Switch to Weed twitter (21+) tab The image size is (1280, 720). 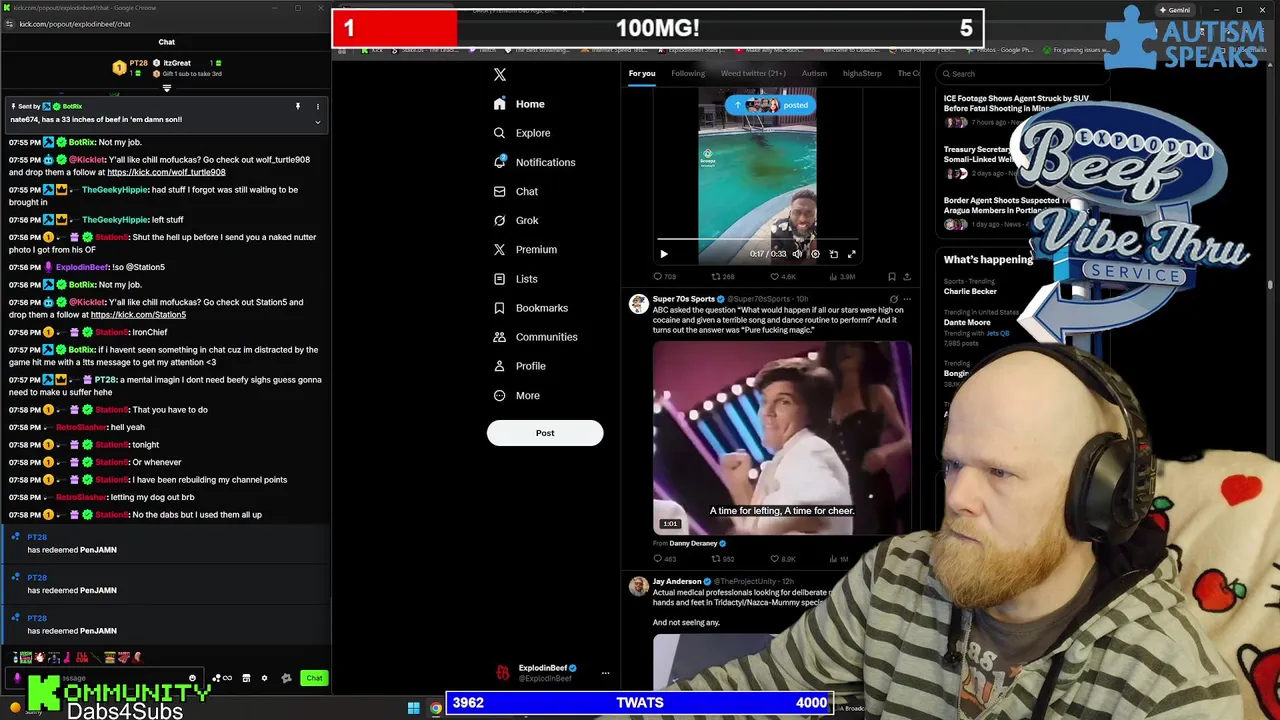pos(753,73)
